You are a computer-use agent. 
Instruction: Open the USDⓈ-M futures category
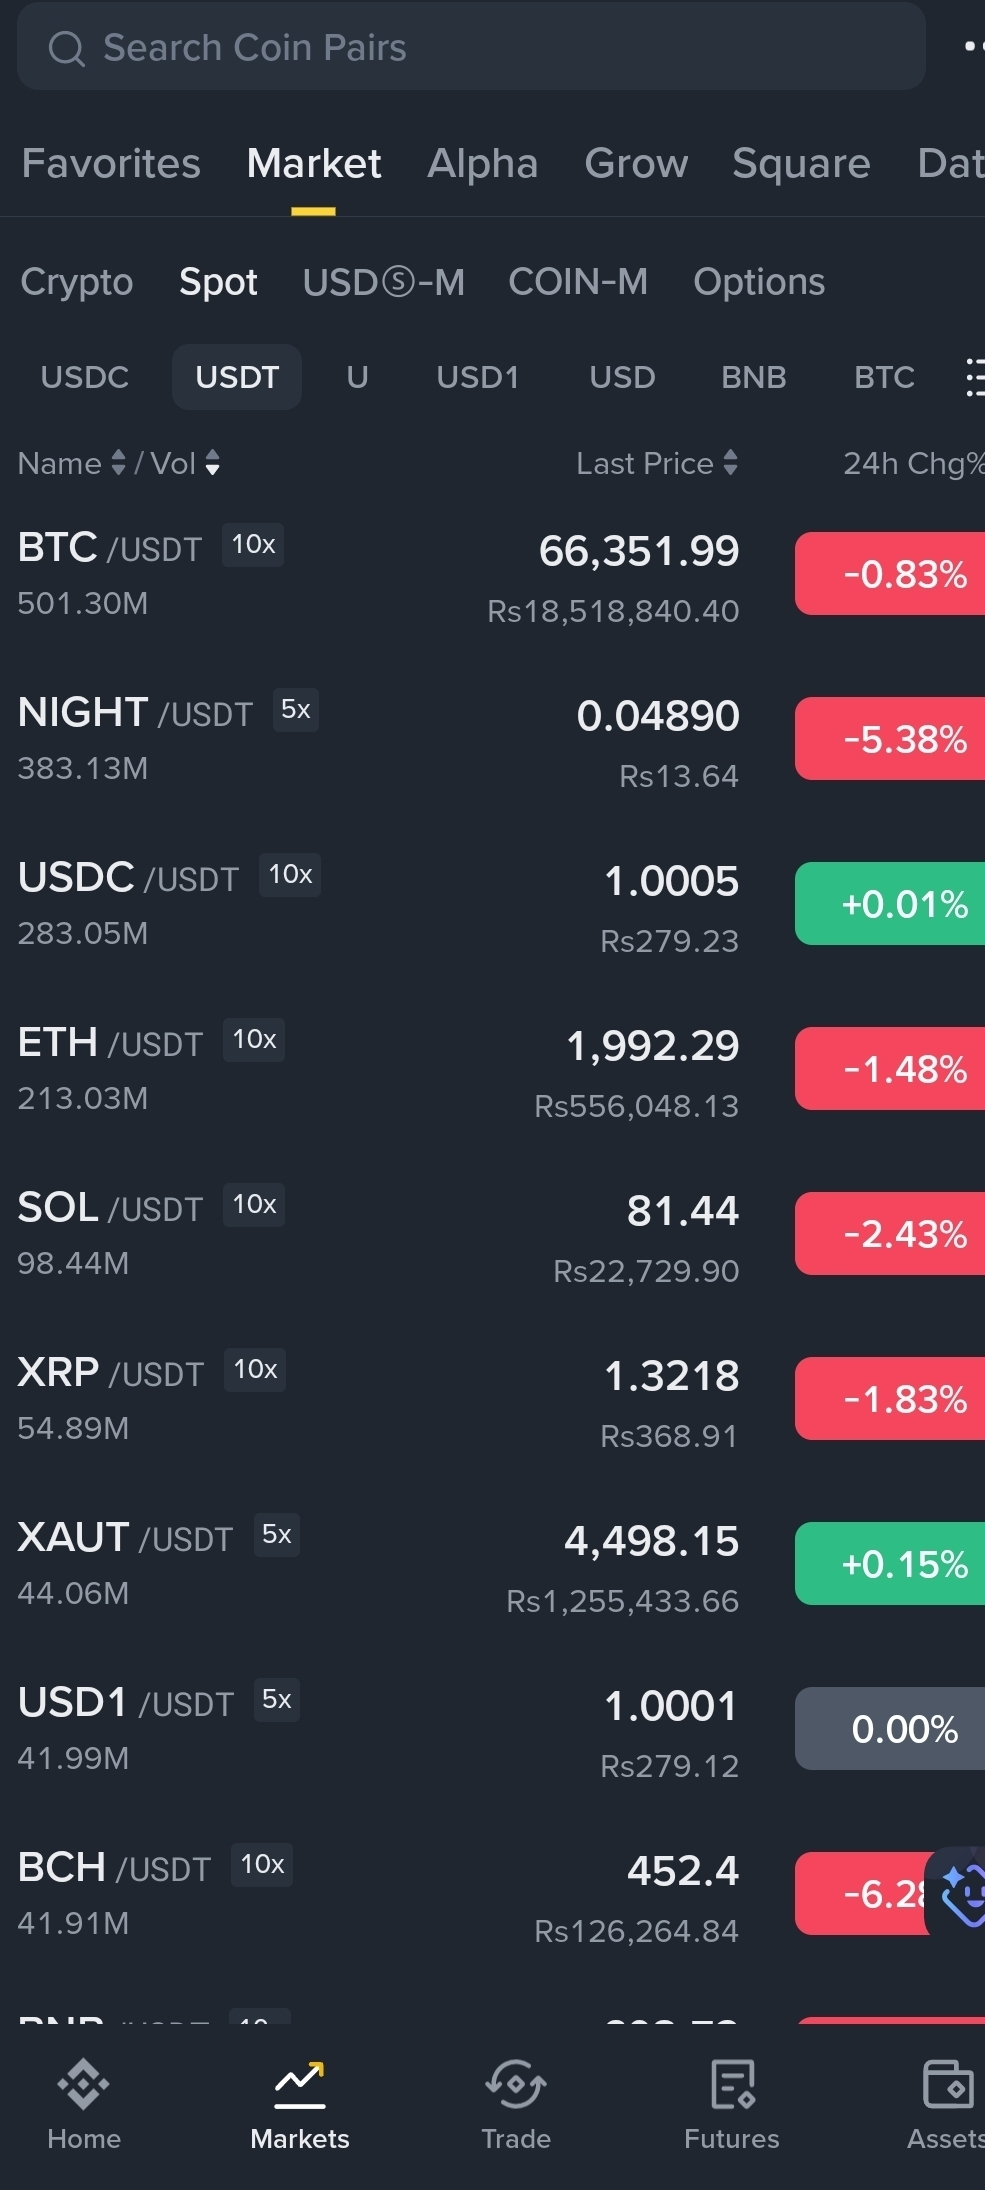[383, 282]
